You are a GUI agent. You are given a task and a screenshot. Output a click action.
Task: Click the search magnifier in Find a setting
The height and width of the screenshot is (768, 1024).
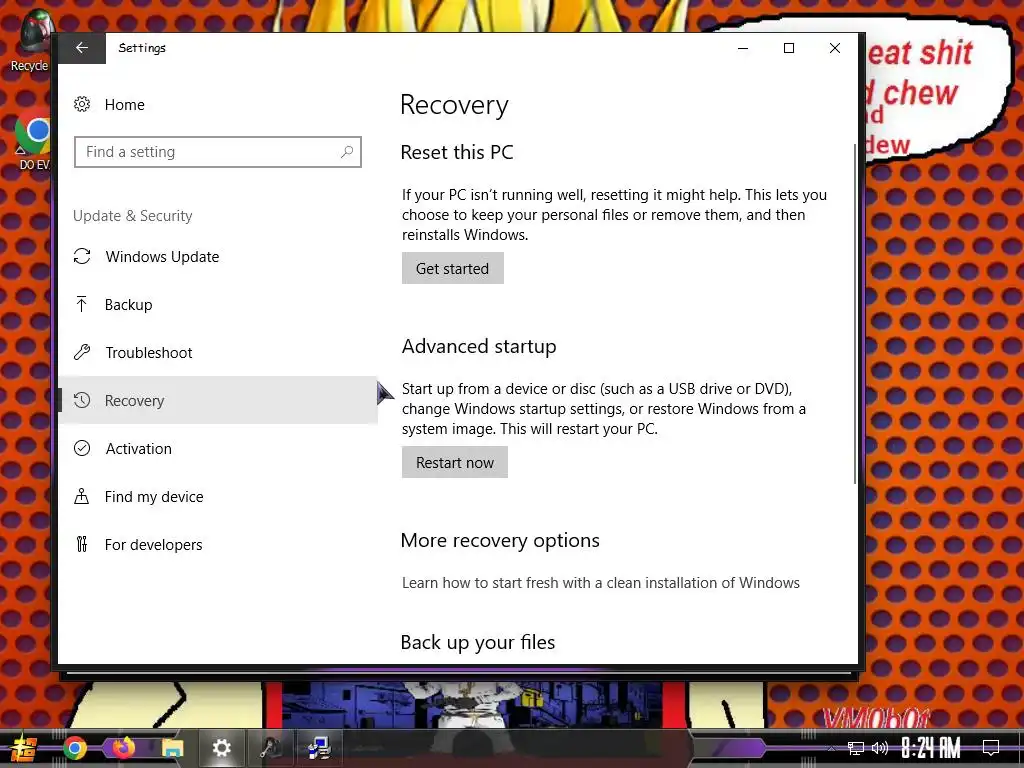point(347,152)
